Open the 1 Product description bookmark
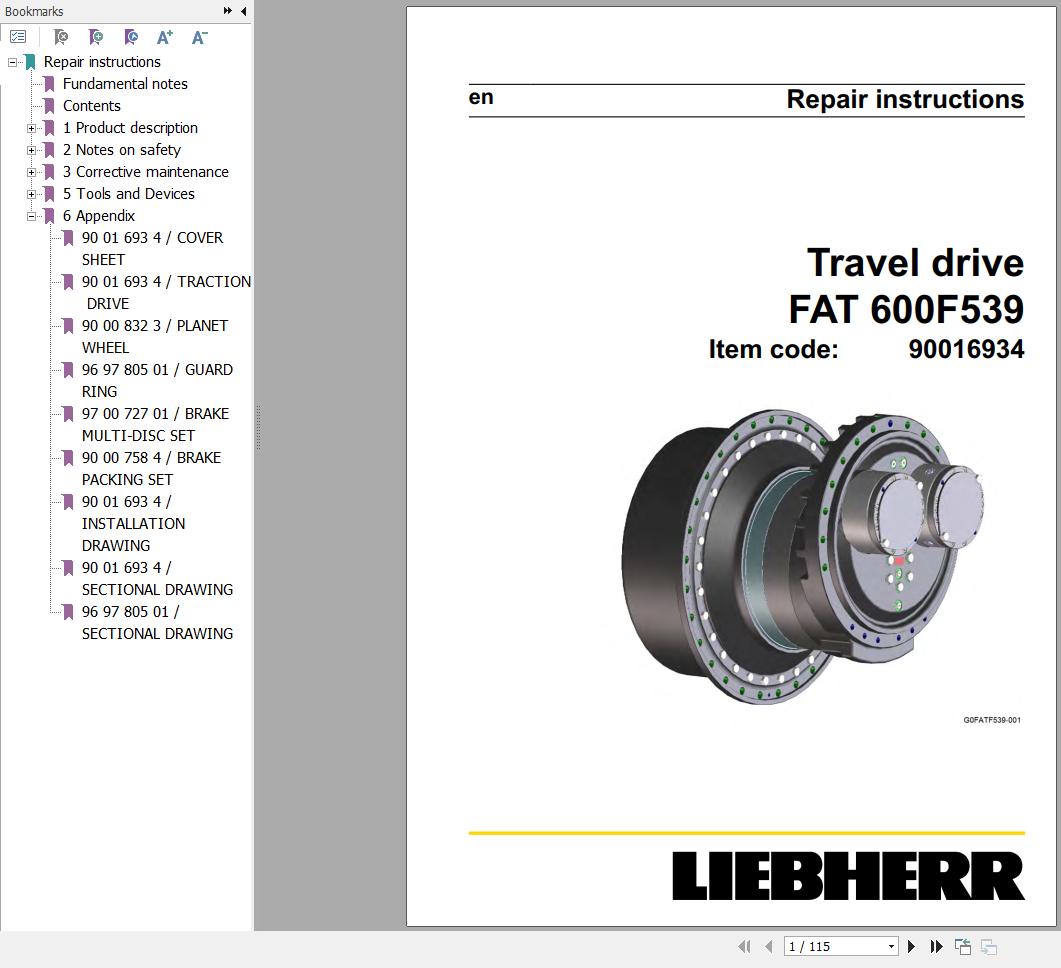 (130, 128)
